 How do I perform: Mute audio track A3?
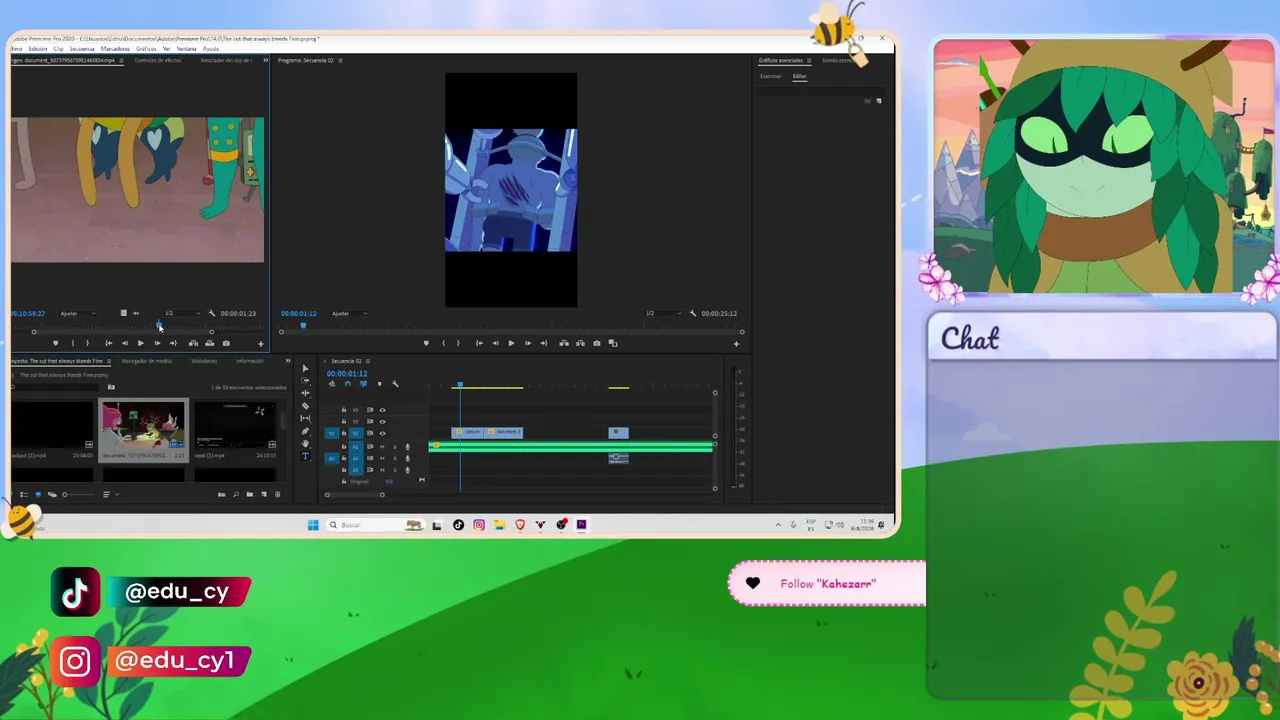click(x=382, y=469)
